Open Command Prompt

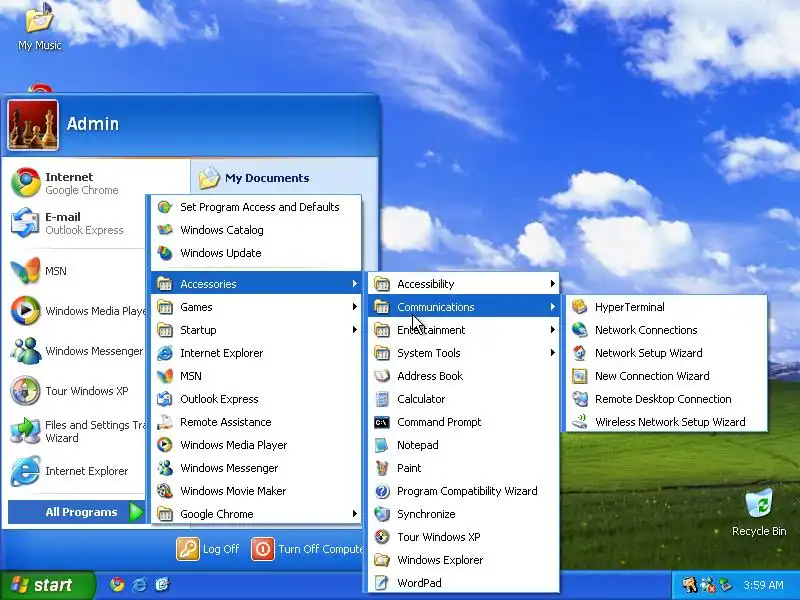pos(463,421)
